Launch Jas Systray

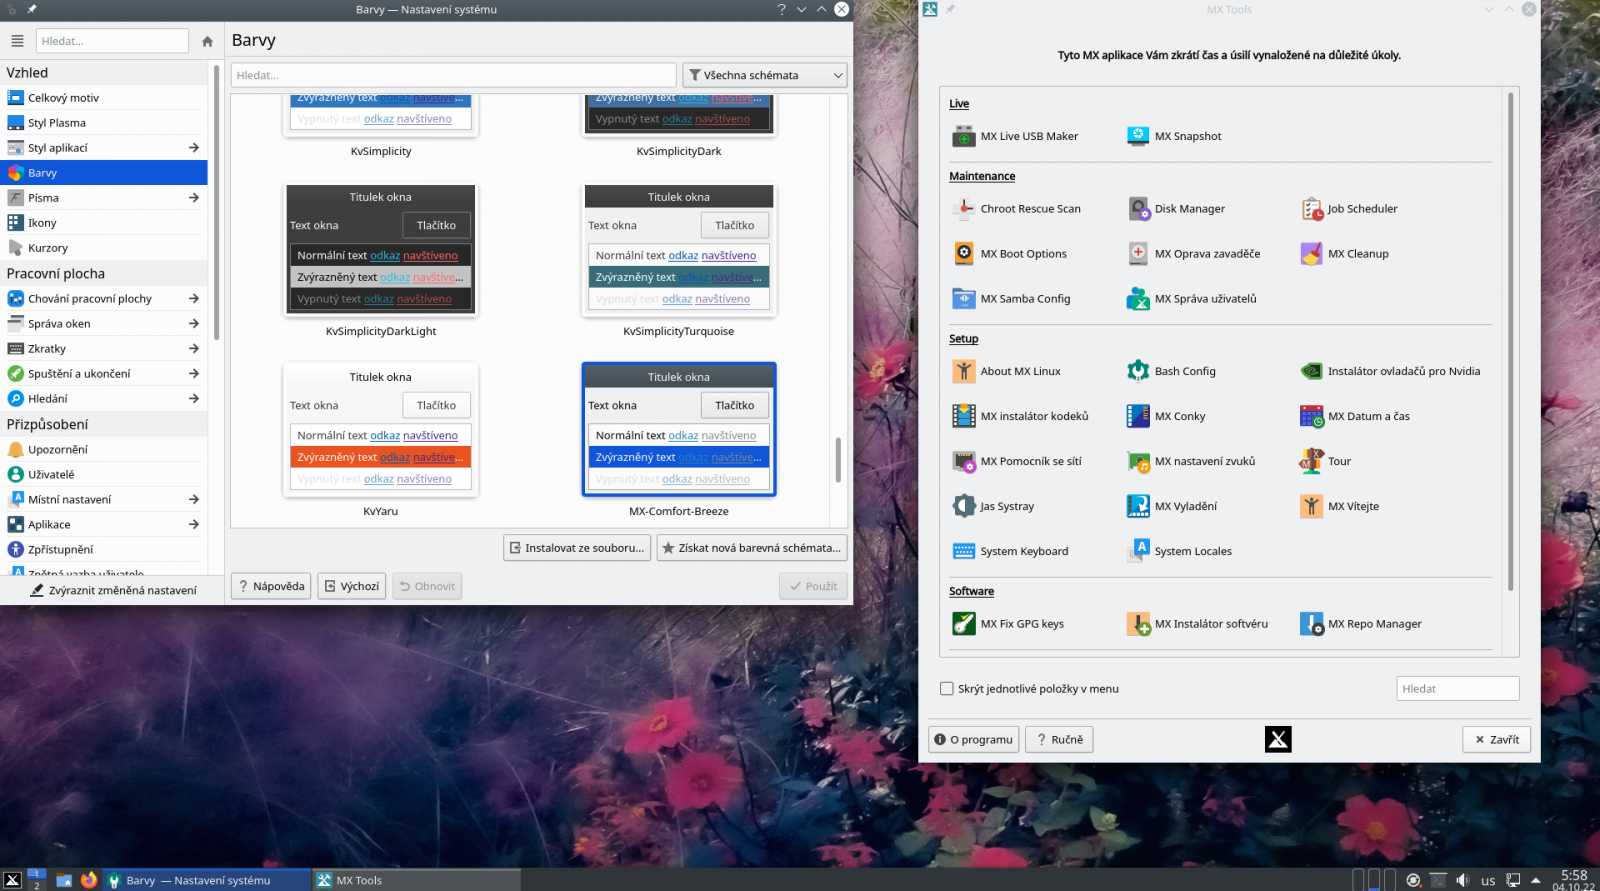pos(994,506)
